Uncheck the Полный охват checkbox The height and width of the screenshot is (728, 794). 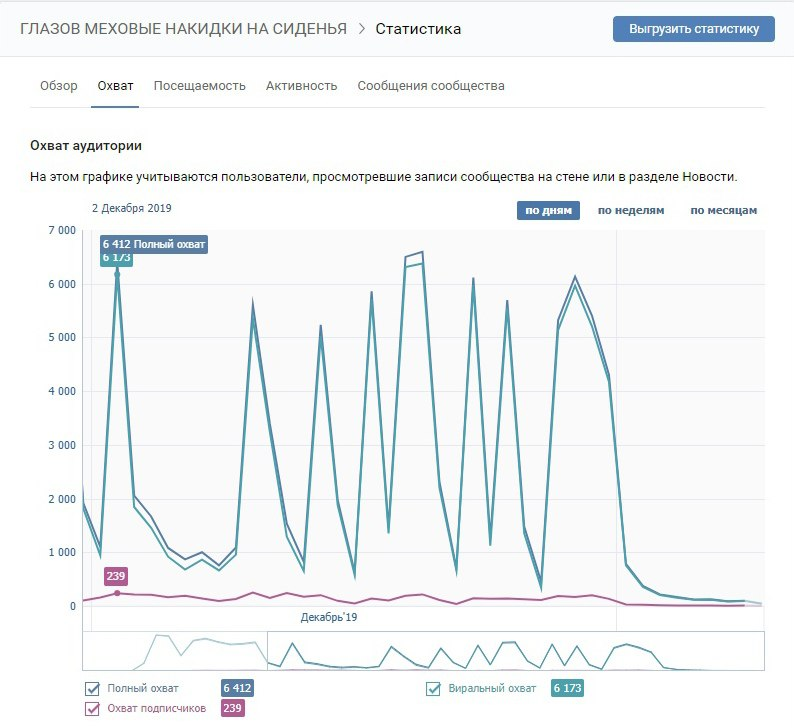[93, 688]
